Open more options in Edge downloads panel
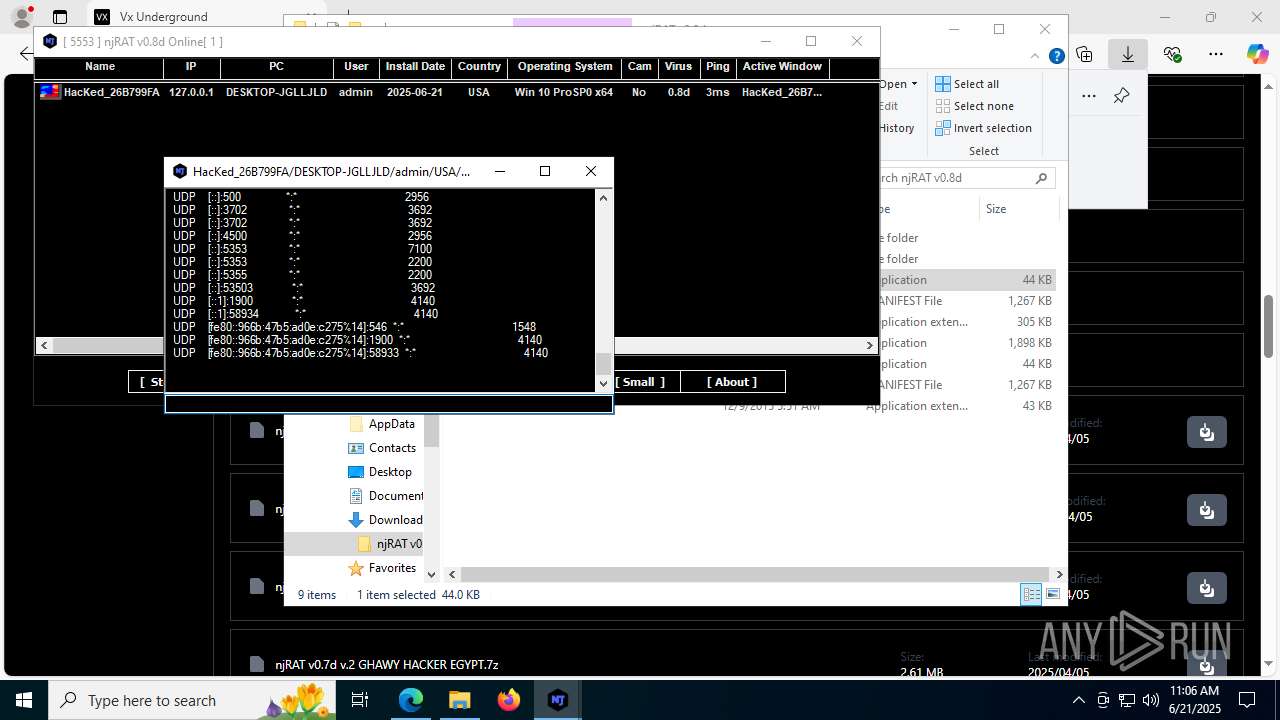Screen dimensions: 1280x720 (1089, 96)
